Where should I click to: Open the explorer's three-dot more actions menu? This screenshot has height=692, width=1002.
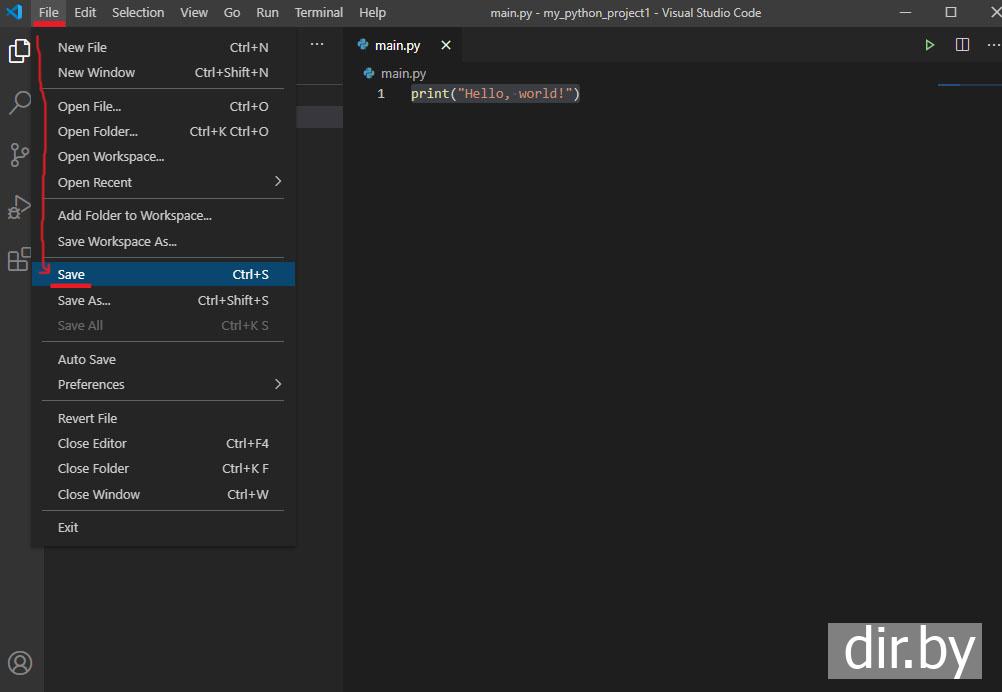[x=317, y=45]
